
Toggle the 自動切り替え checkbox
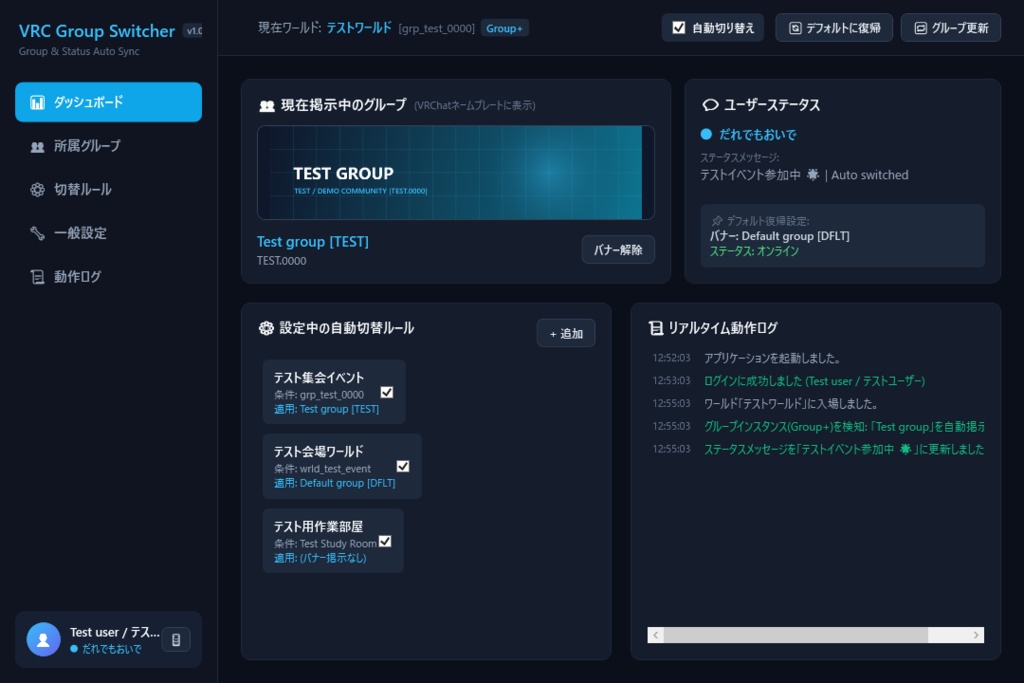click(x=679, y=28)
